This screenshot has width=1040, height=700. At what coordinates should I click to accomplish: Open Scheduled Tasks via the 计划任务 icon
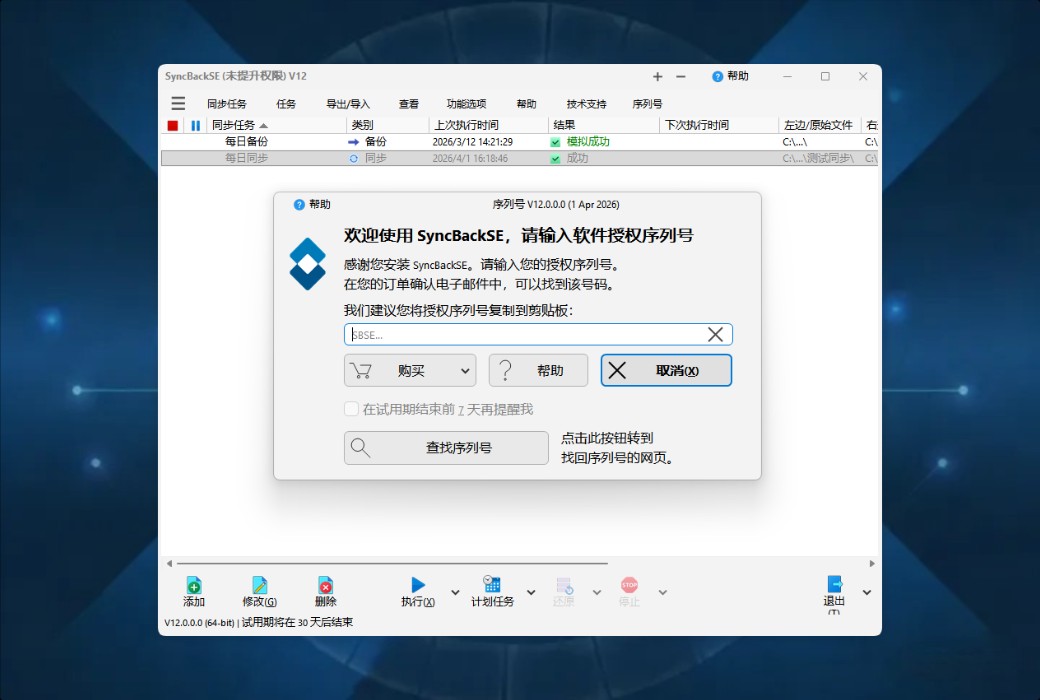tap(489, 588)
